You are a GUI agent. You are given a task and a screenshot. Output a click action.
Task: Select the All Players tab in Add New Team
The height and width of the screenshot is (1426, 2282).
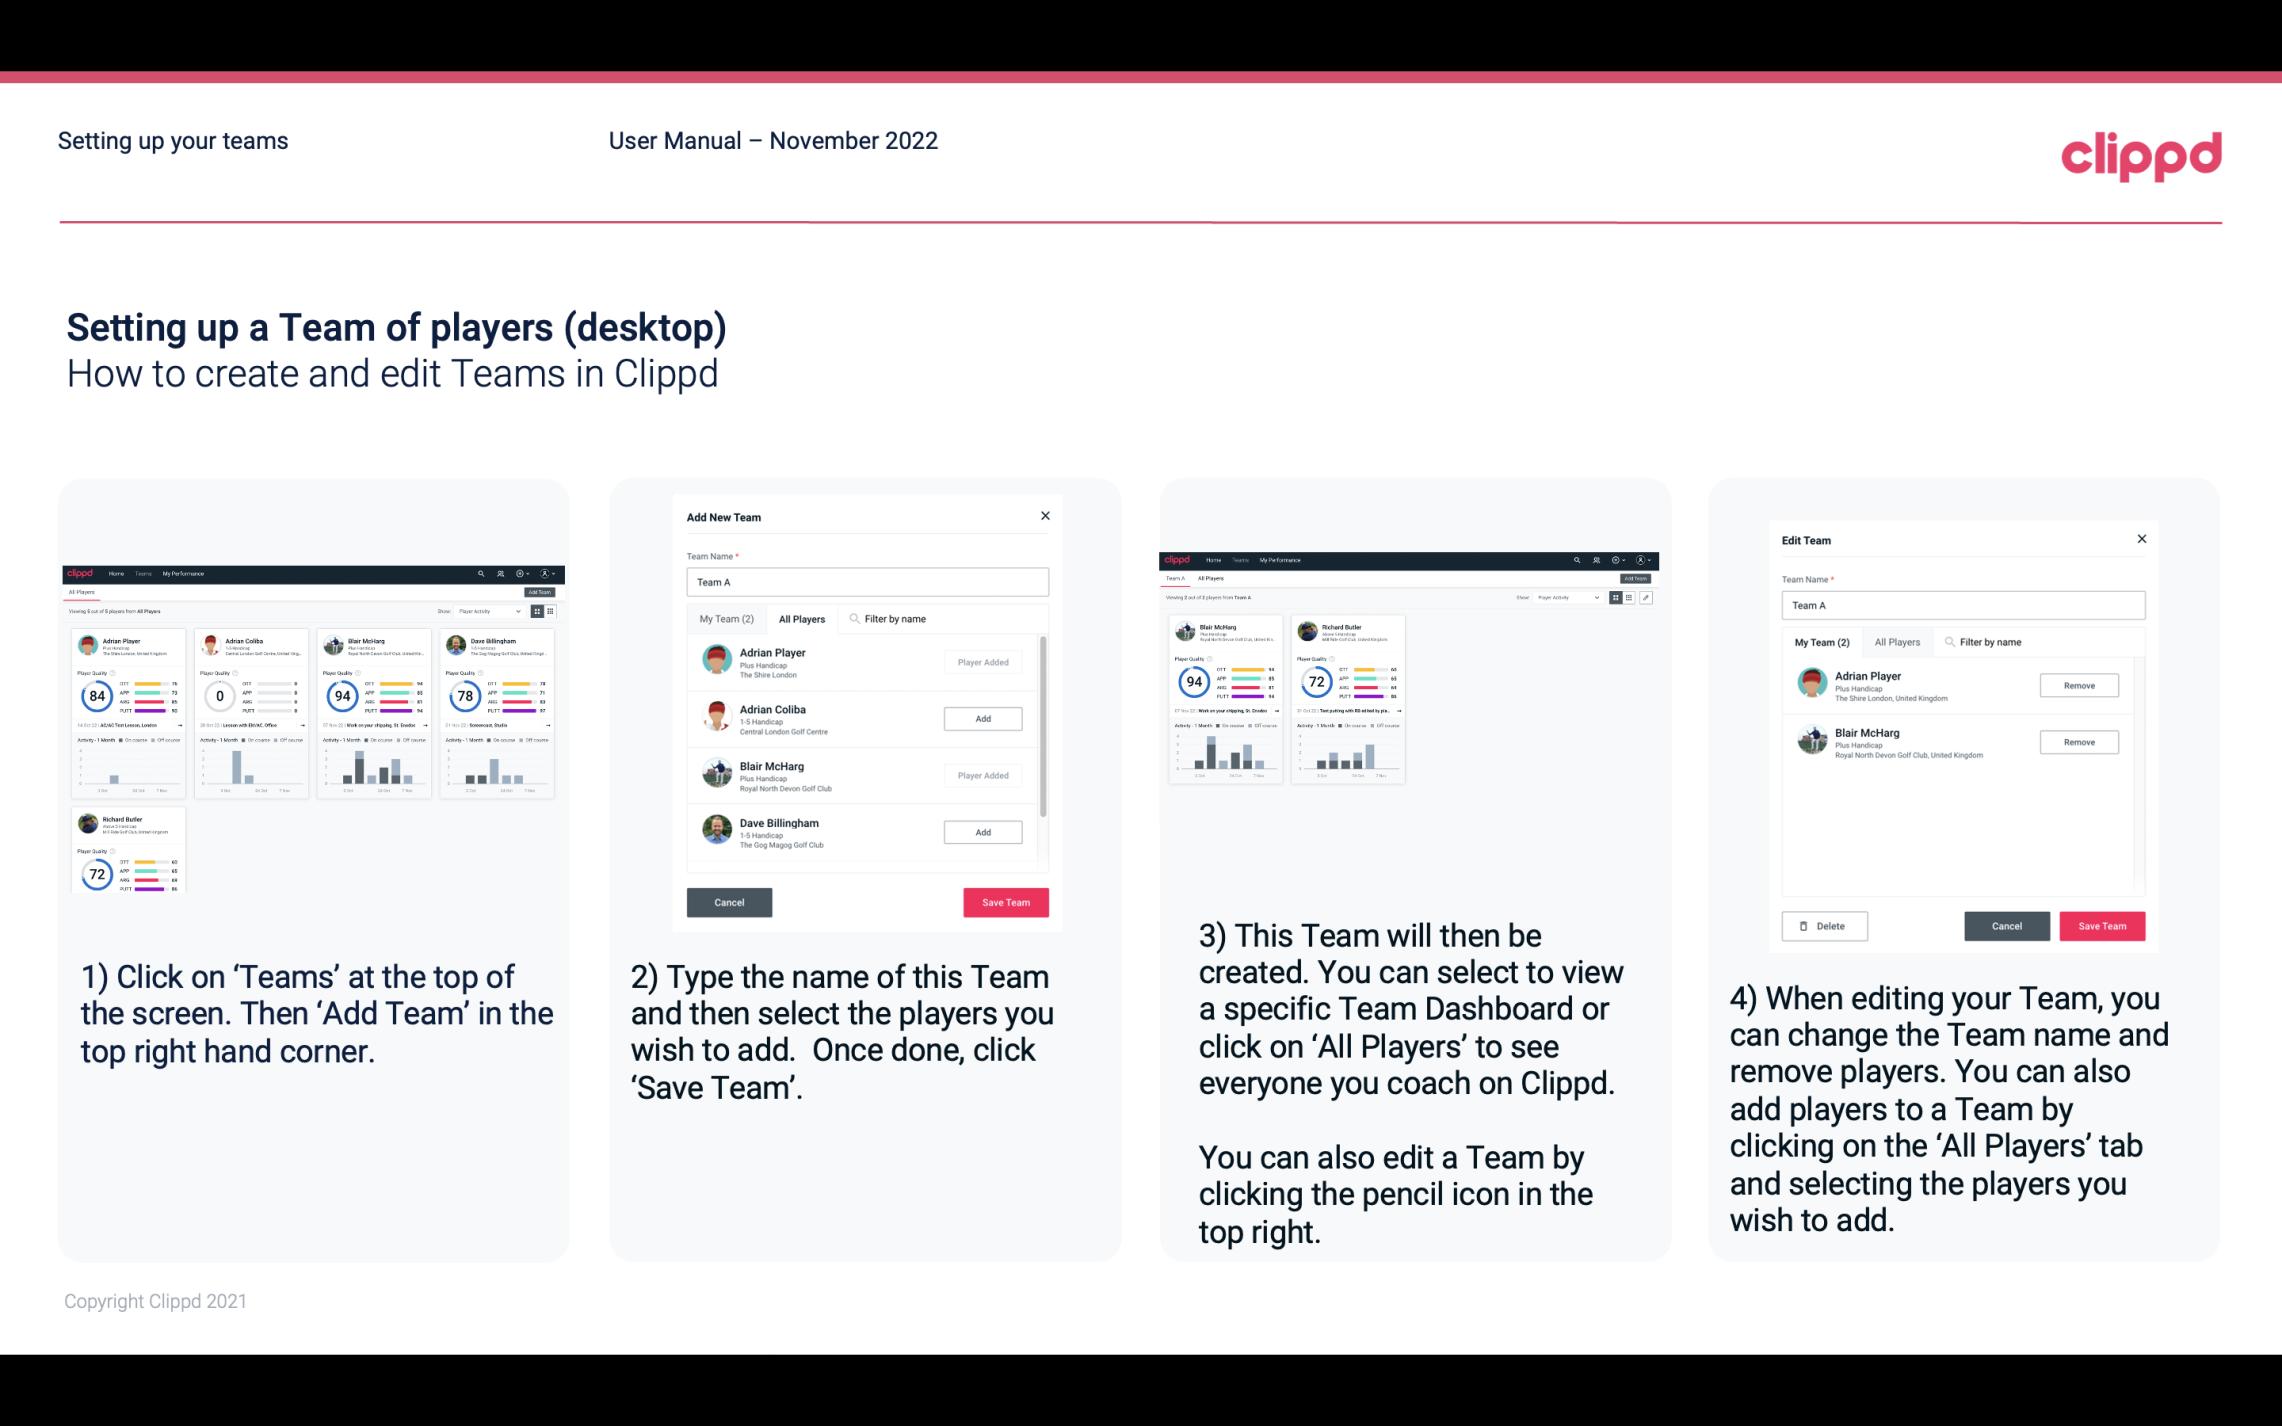[800, 618]
